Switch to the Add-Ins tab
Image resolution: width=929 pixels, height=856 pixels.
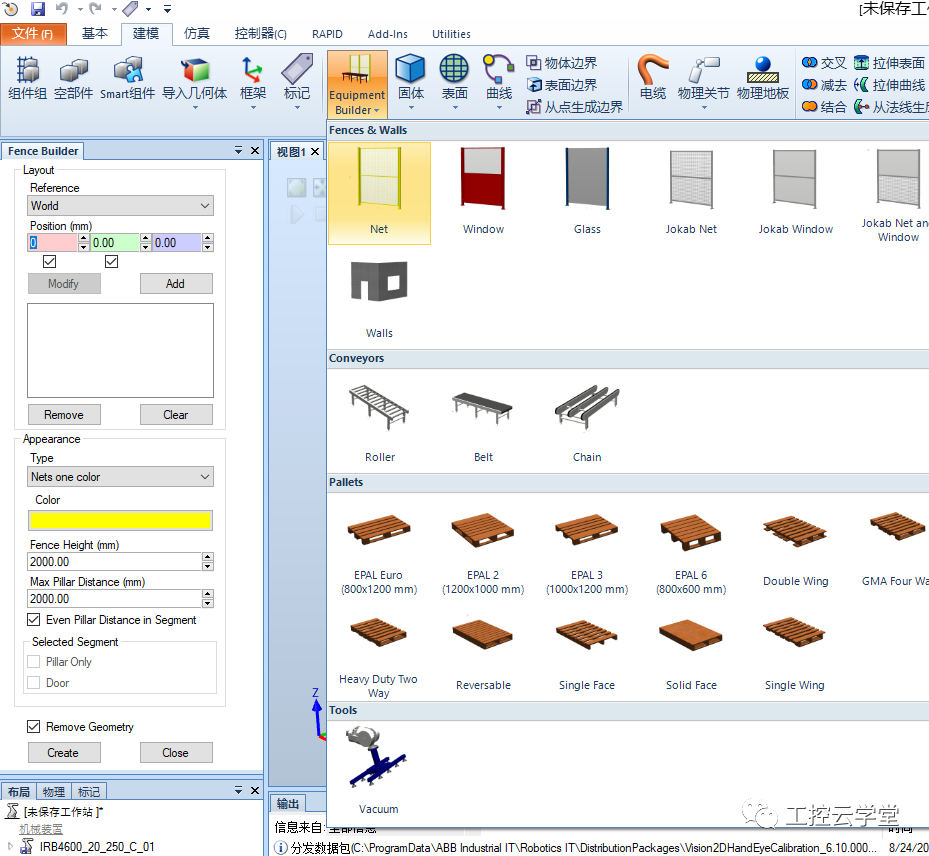[x=387, y=34]
